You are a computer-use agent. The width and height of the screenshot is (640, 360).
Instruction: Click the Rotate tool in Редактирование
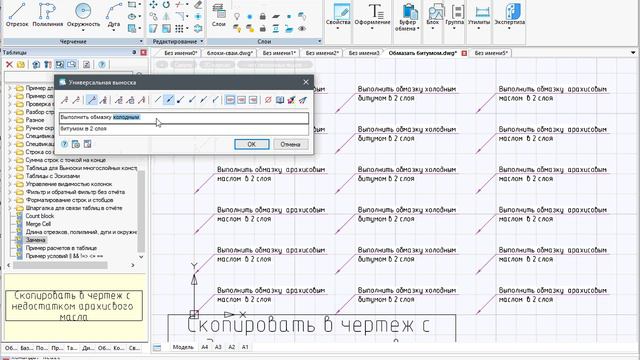tap(166, 4)
